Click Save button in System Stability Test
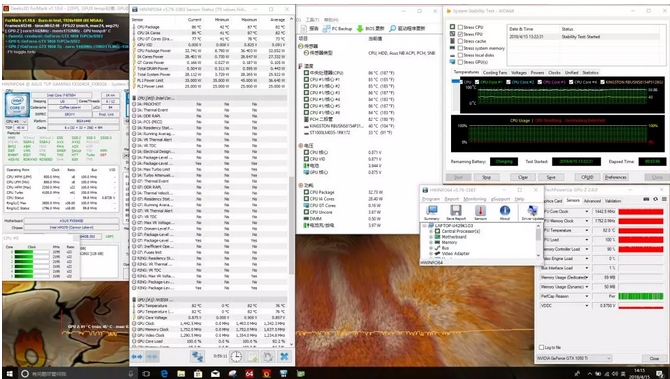Image resolution: width=670 pixels, height=379 pixels. (x=551, y=177)
